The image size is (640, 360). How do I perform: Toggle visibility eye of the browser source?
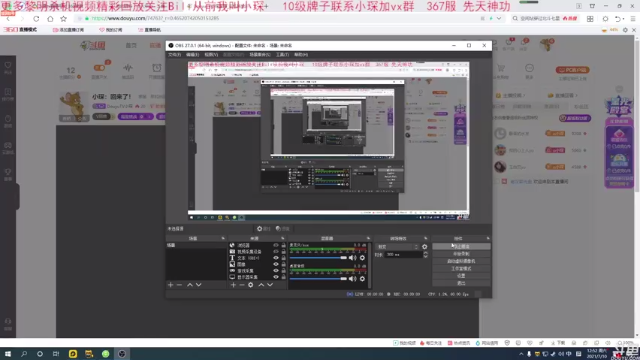276,245
